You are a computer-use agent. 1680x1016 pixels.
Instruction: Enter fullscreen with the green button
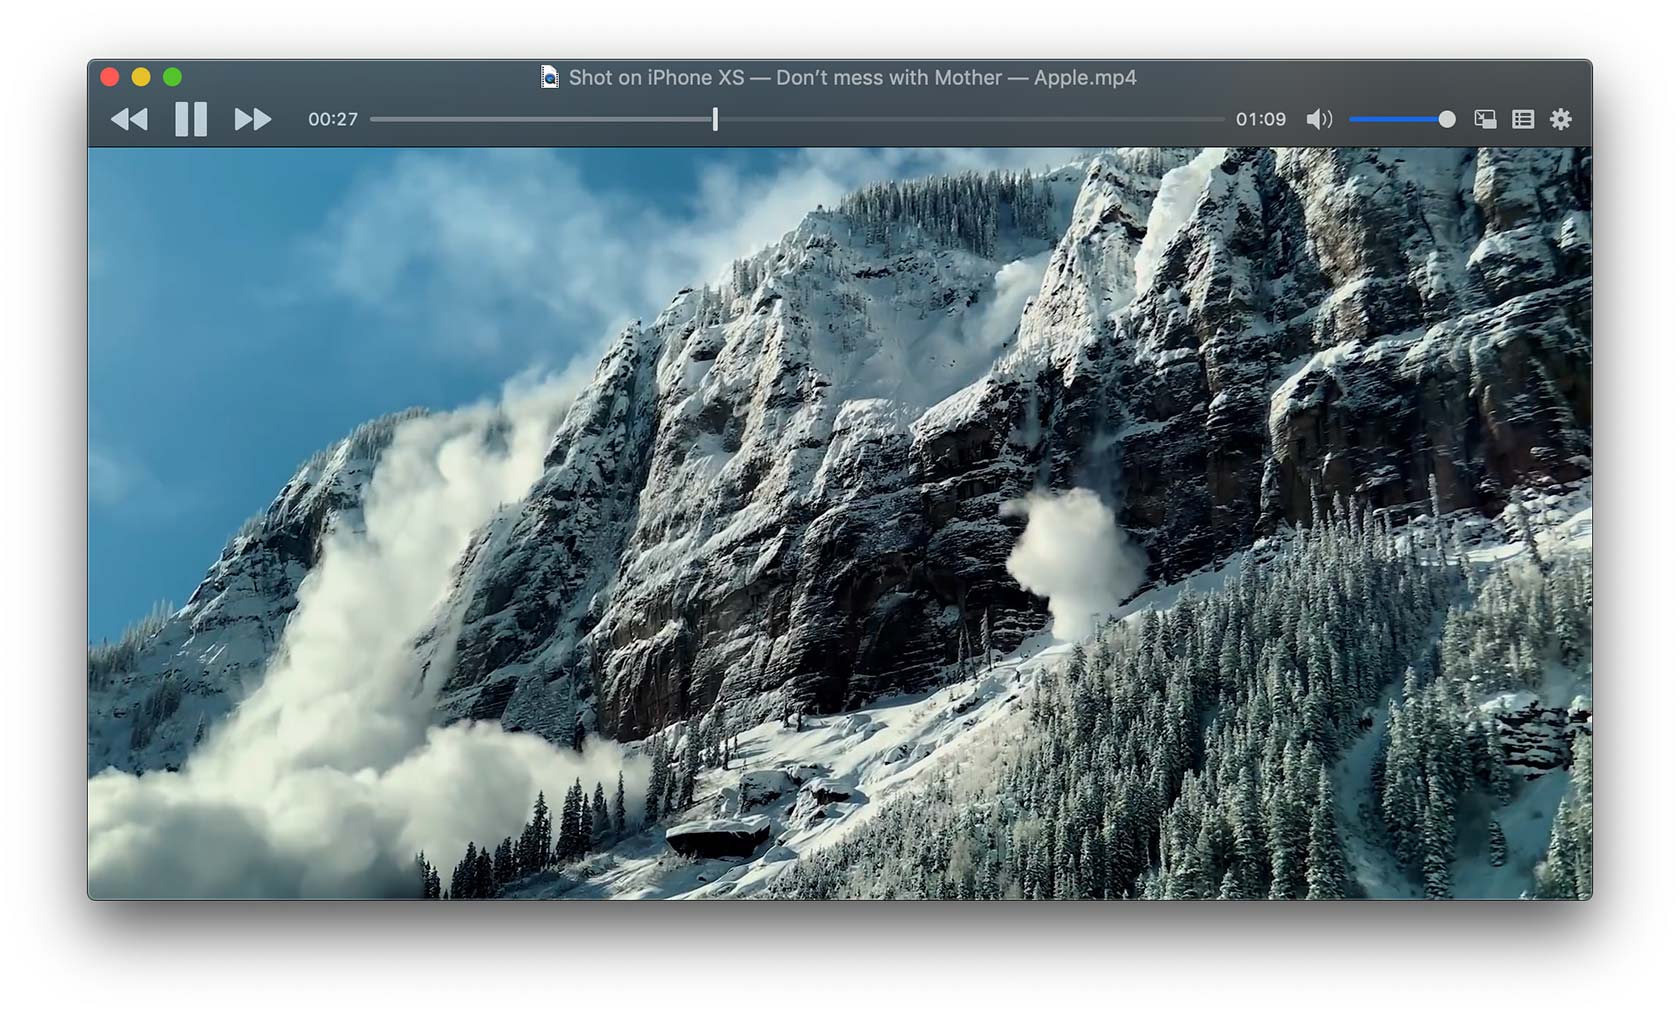pos(172,77)
